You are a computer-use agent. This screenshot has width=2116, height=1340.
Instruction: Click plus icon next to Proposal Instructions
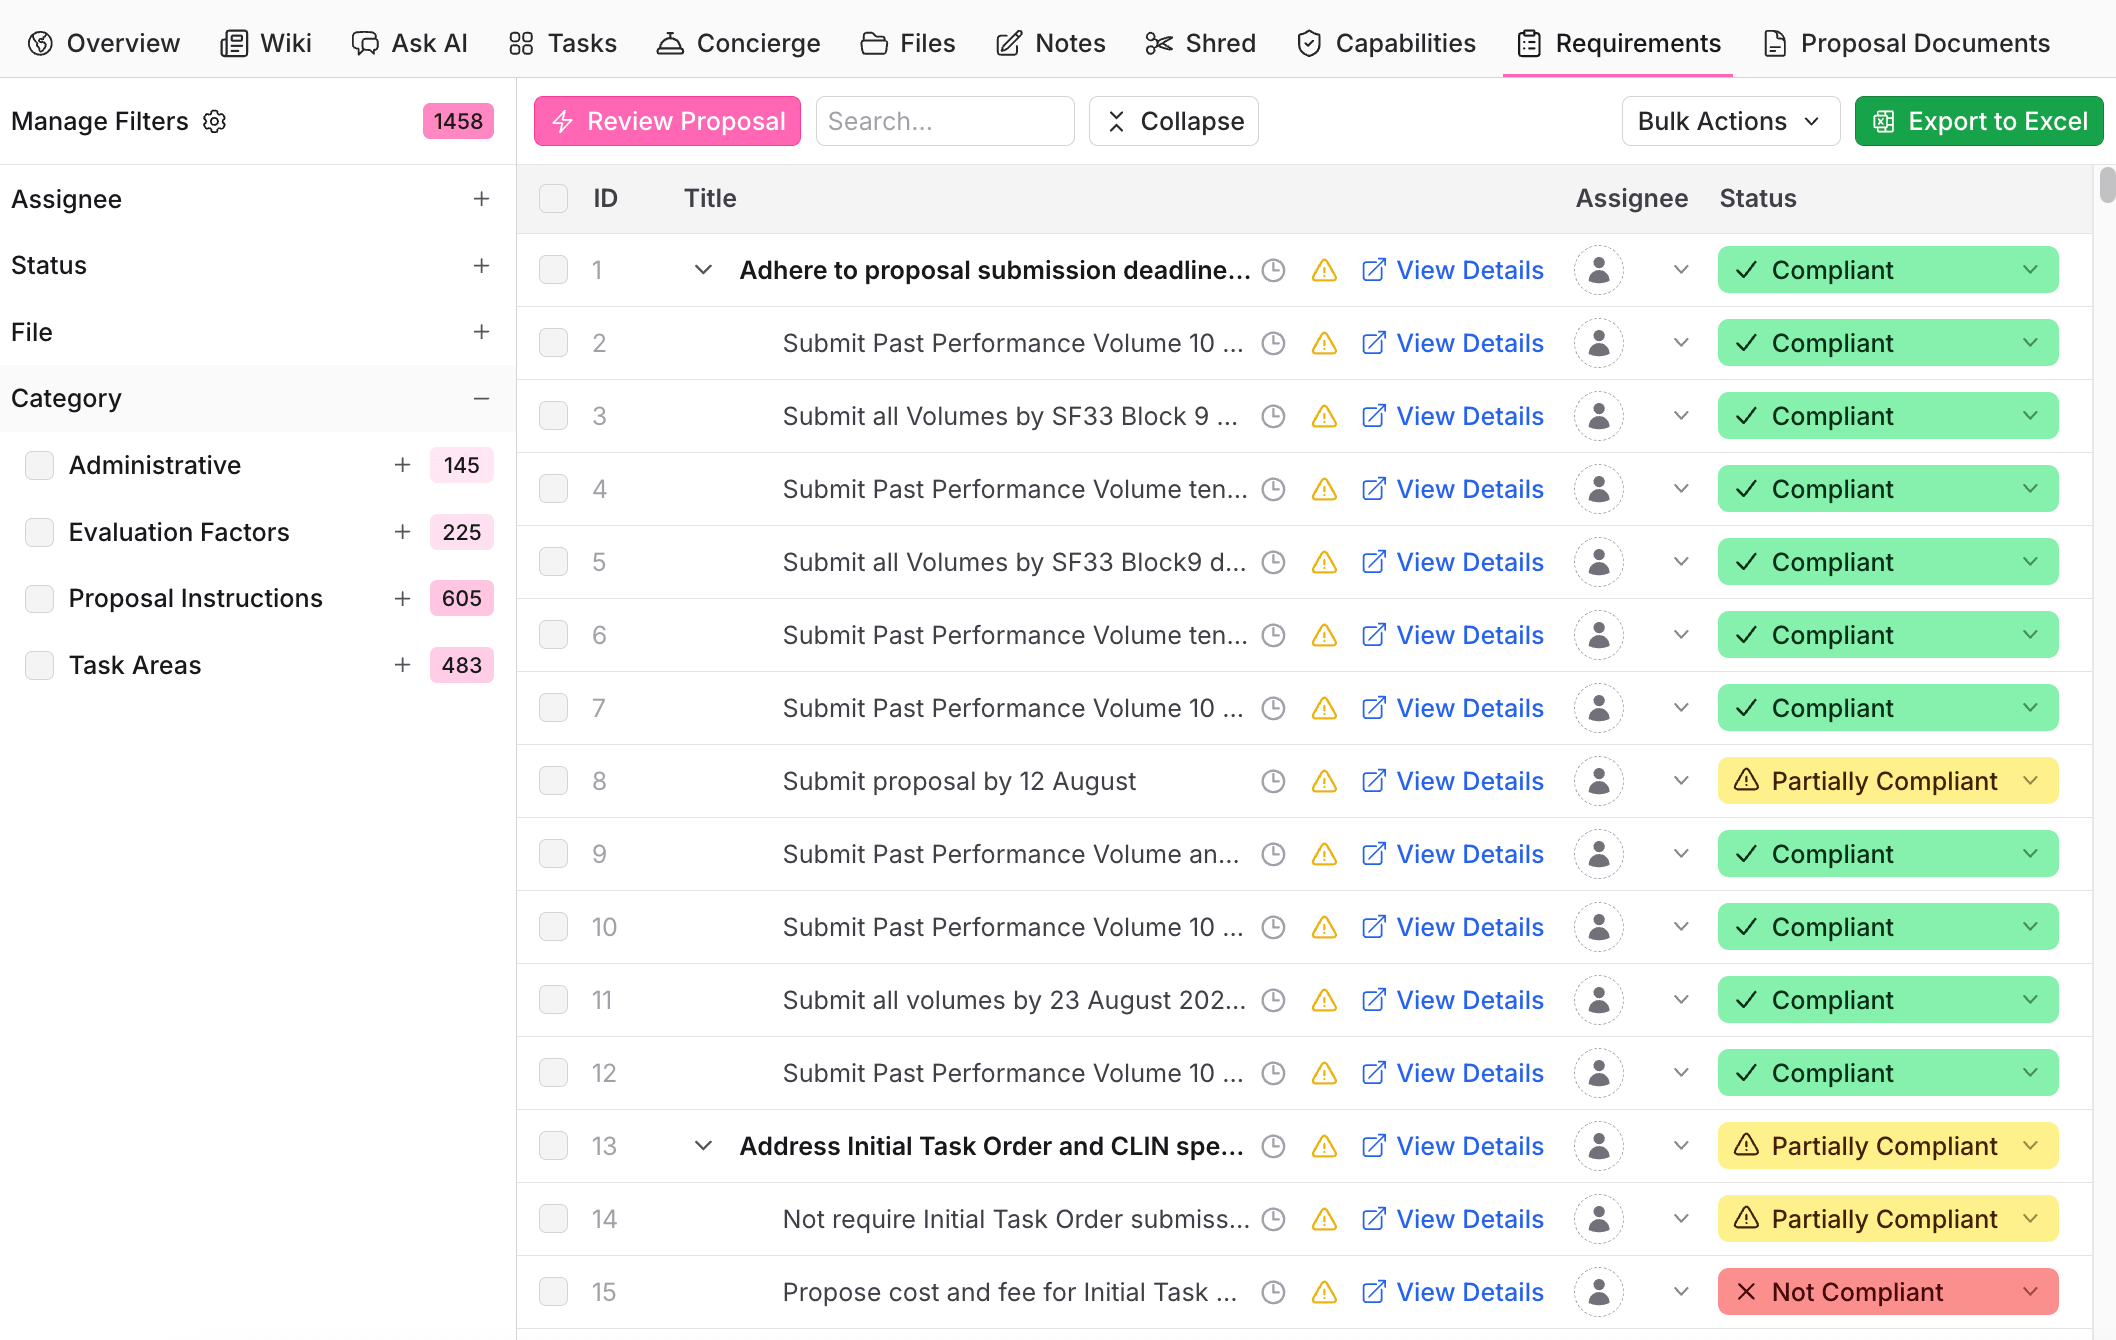[402, 598]
